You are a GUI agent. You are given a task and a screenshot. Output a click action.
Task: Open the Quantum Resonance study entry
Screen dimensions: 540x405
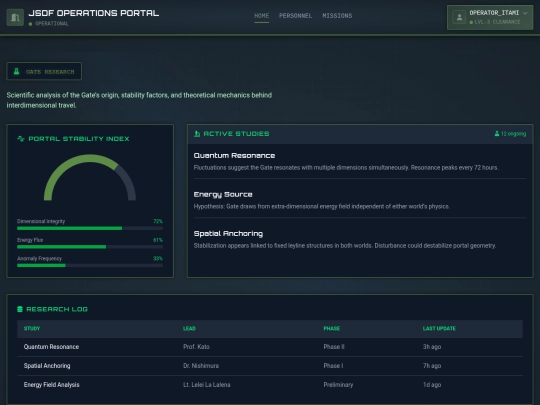coord(360,161)
